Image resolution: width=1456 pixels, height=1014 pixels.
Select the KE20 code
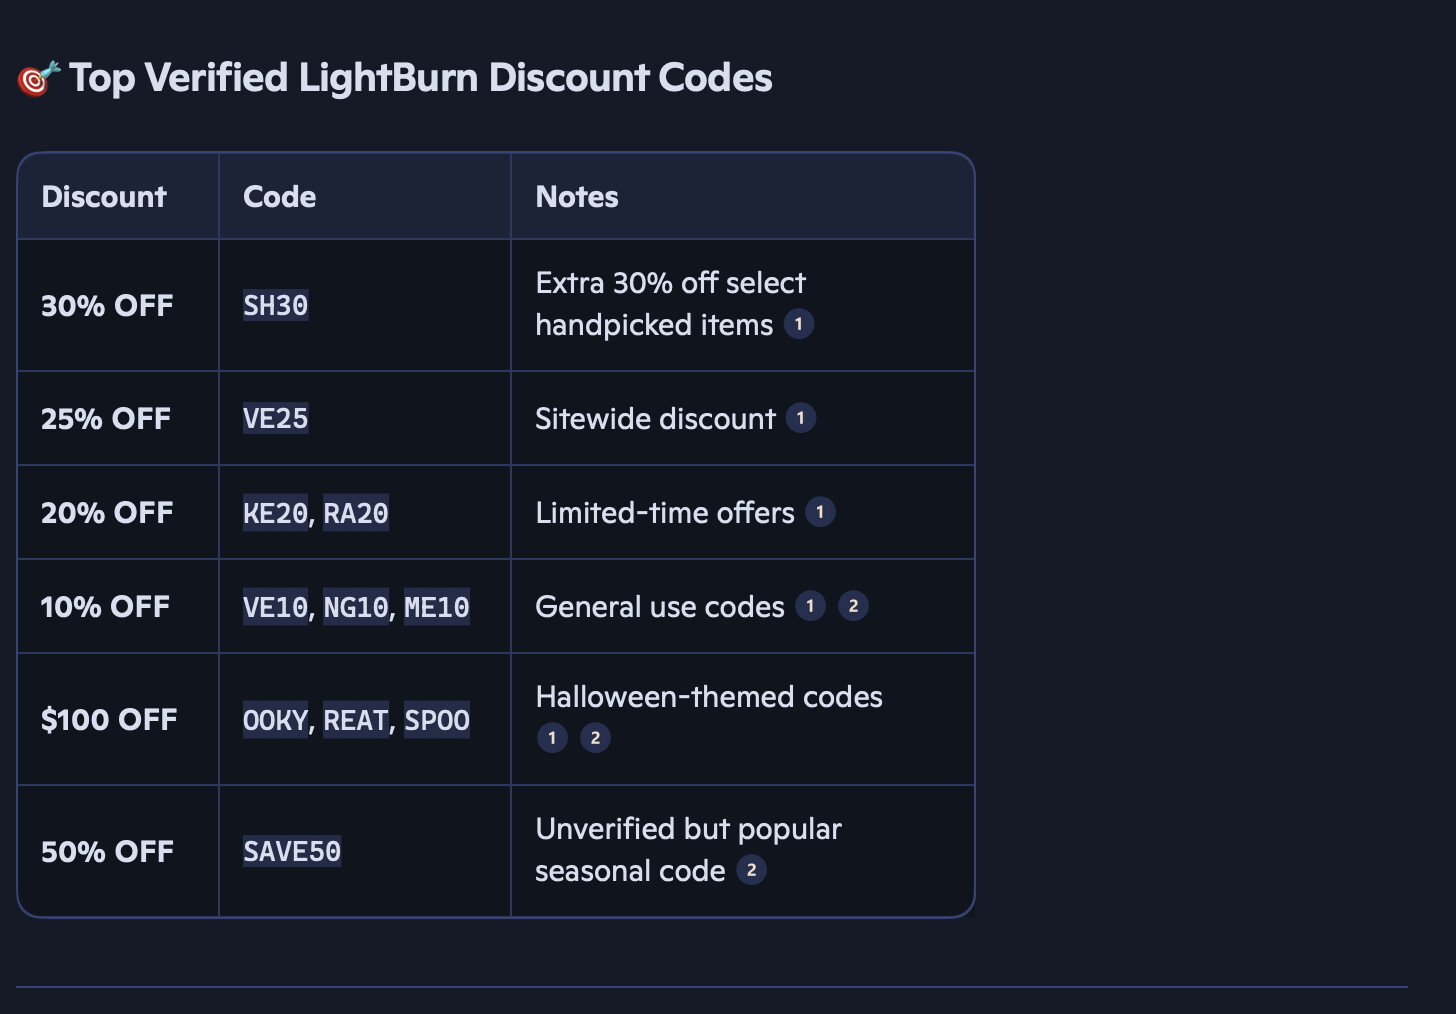click(x=276, y=514)
